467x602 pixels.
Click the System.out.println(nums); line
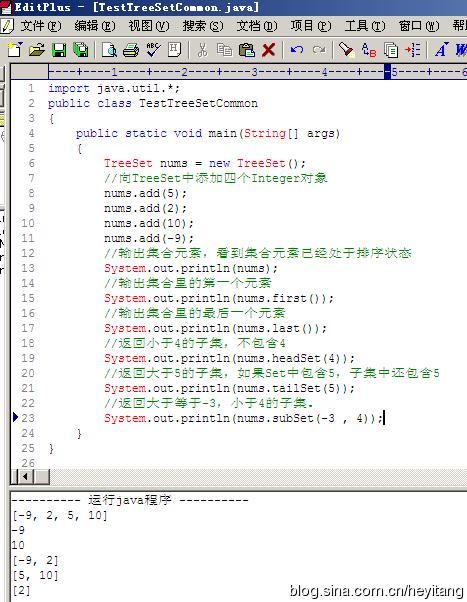click(190, 268)
